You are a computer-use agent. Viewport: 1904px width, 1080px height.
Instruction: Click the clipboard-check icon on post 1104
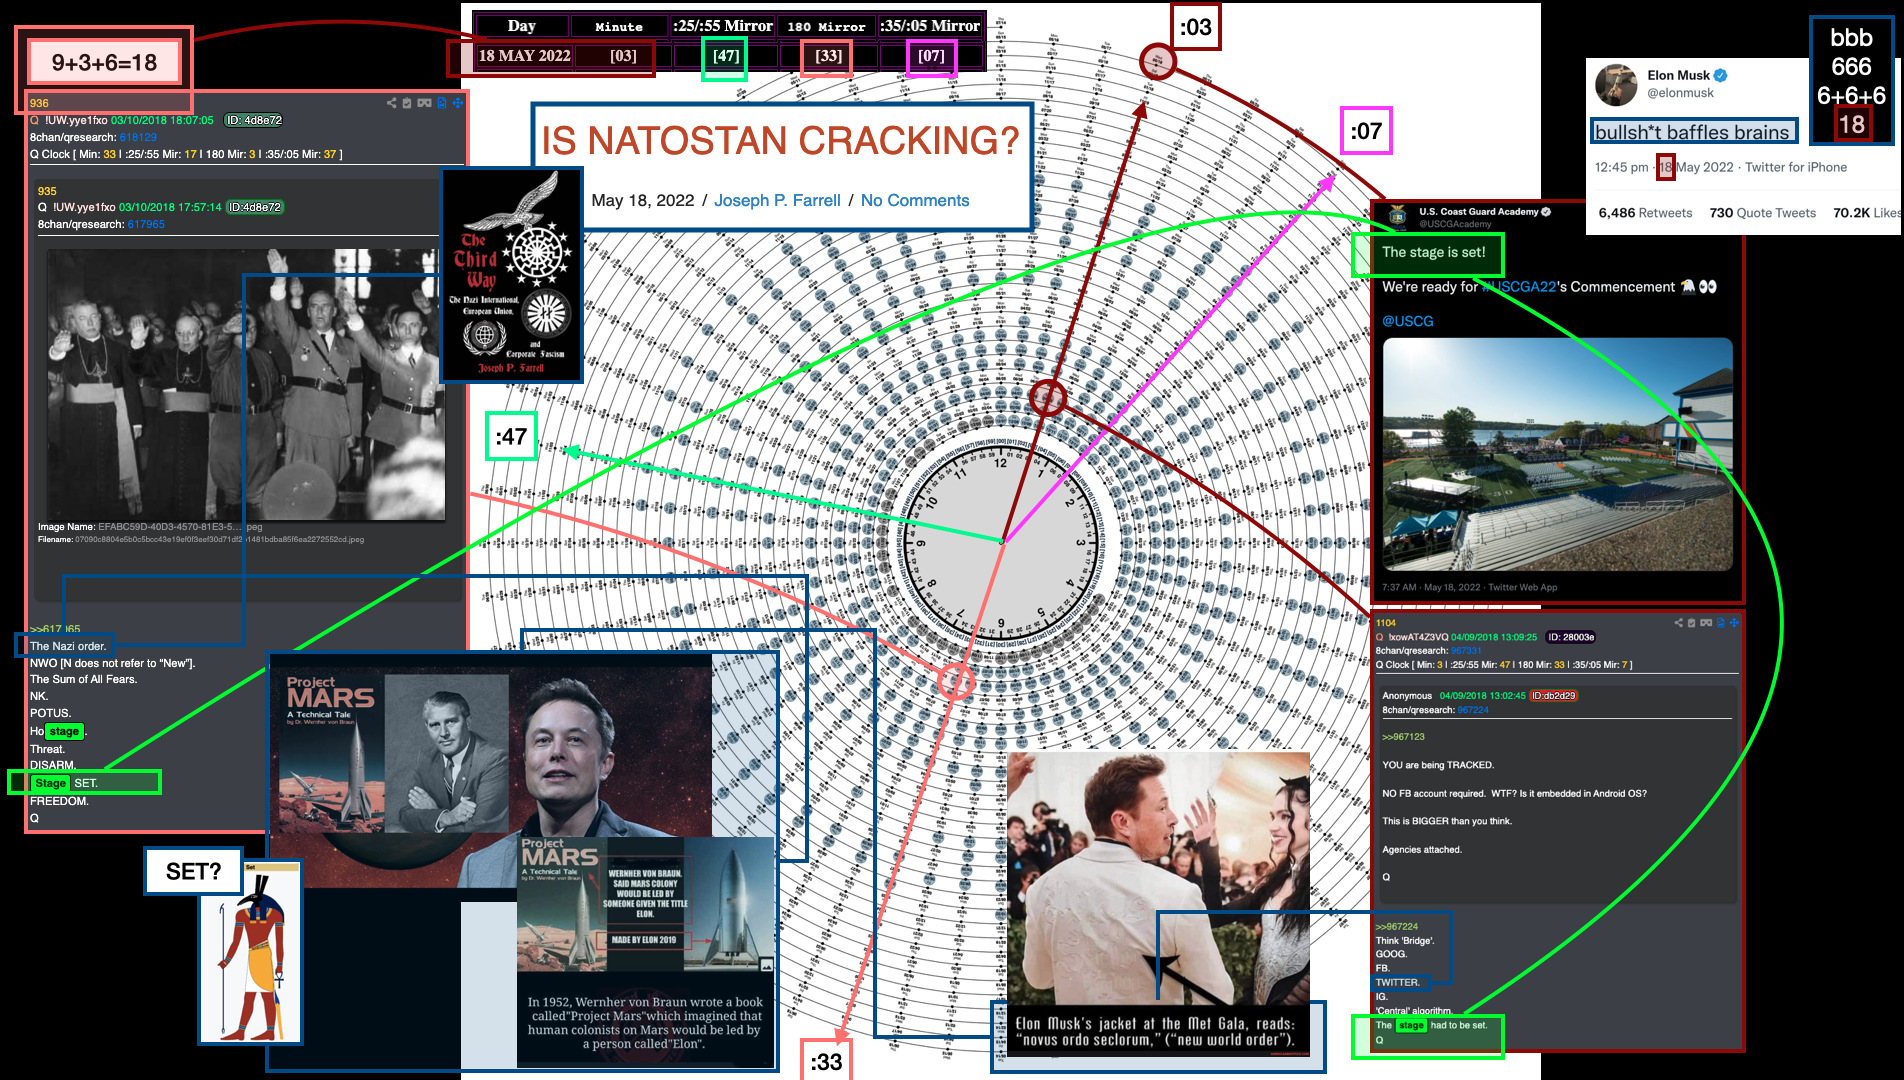pos(1692,623)
